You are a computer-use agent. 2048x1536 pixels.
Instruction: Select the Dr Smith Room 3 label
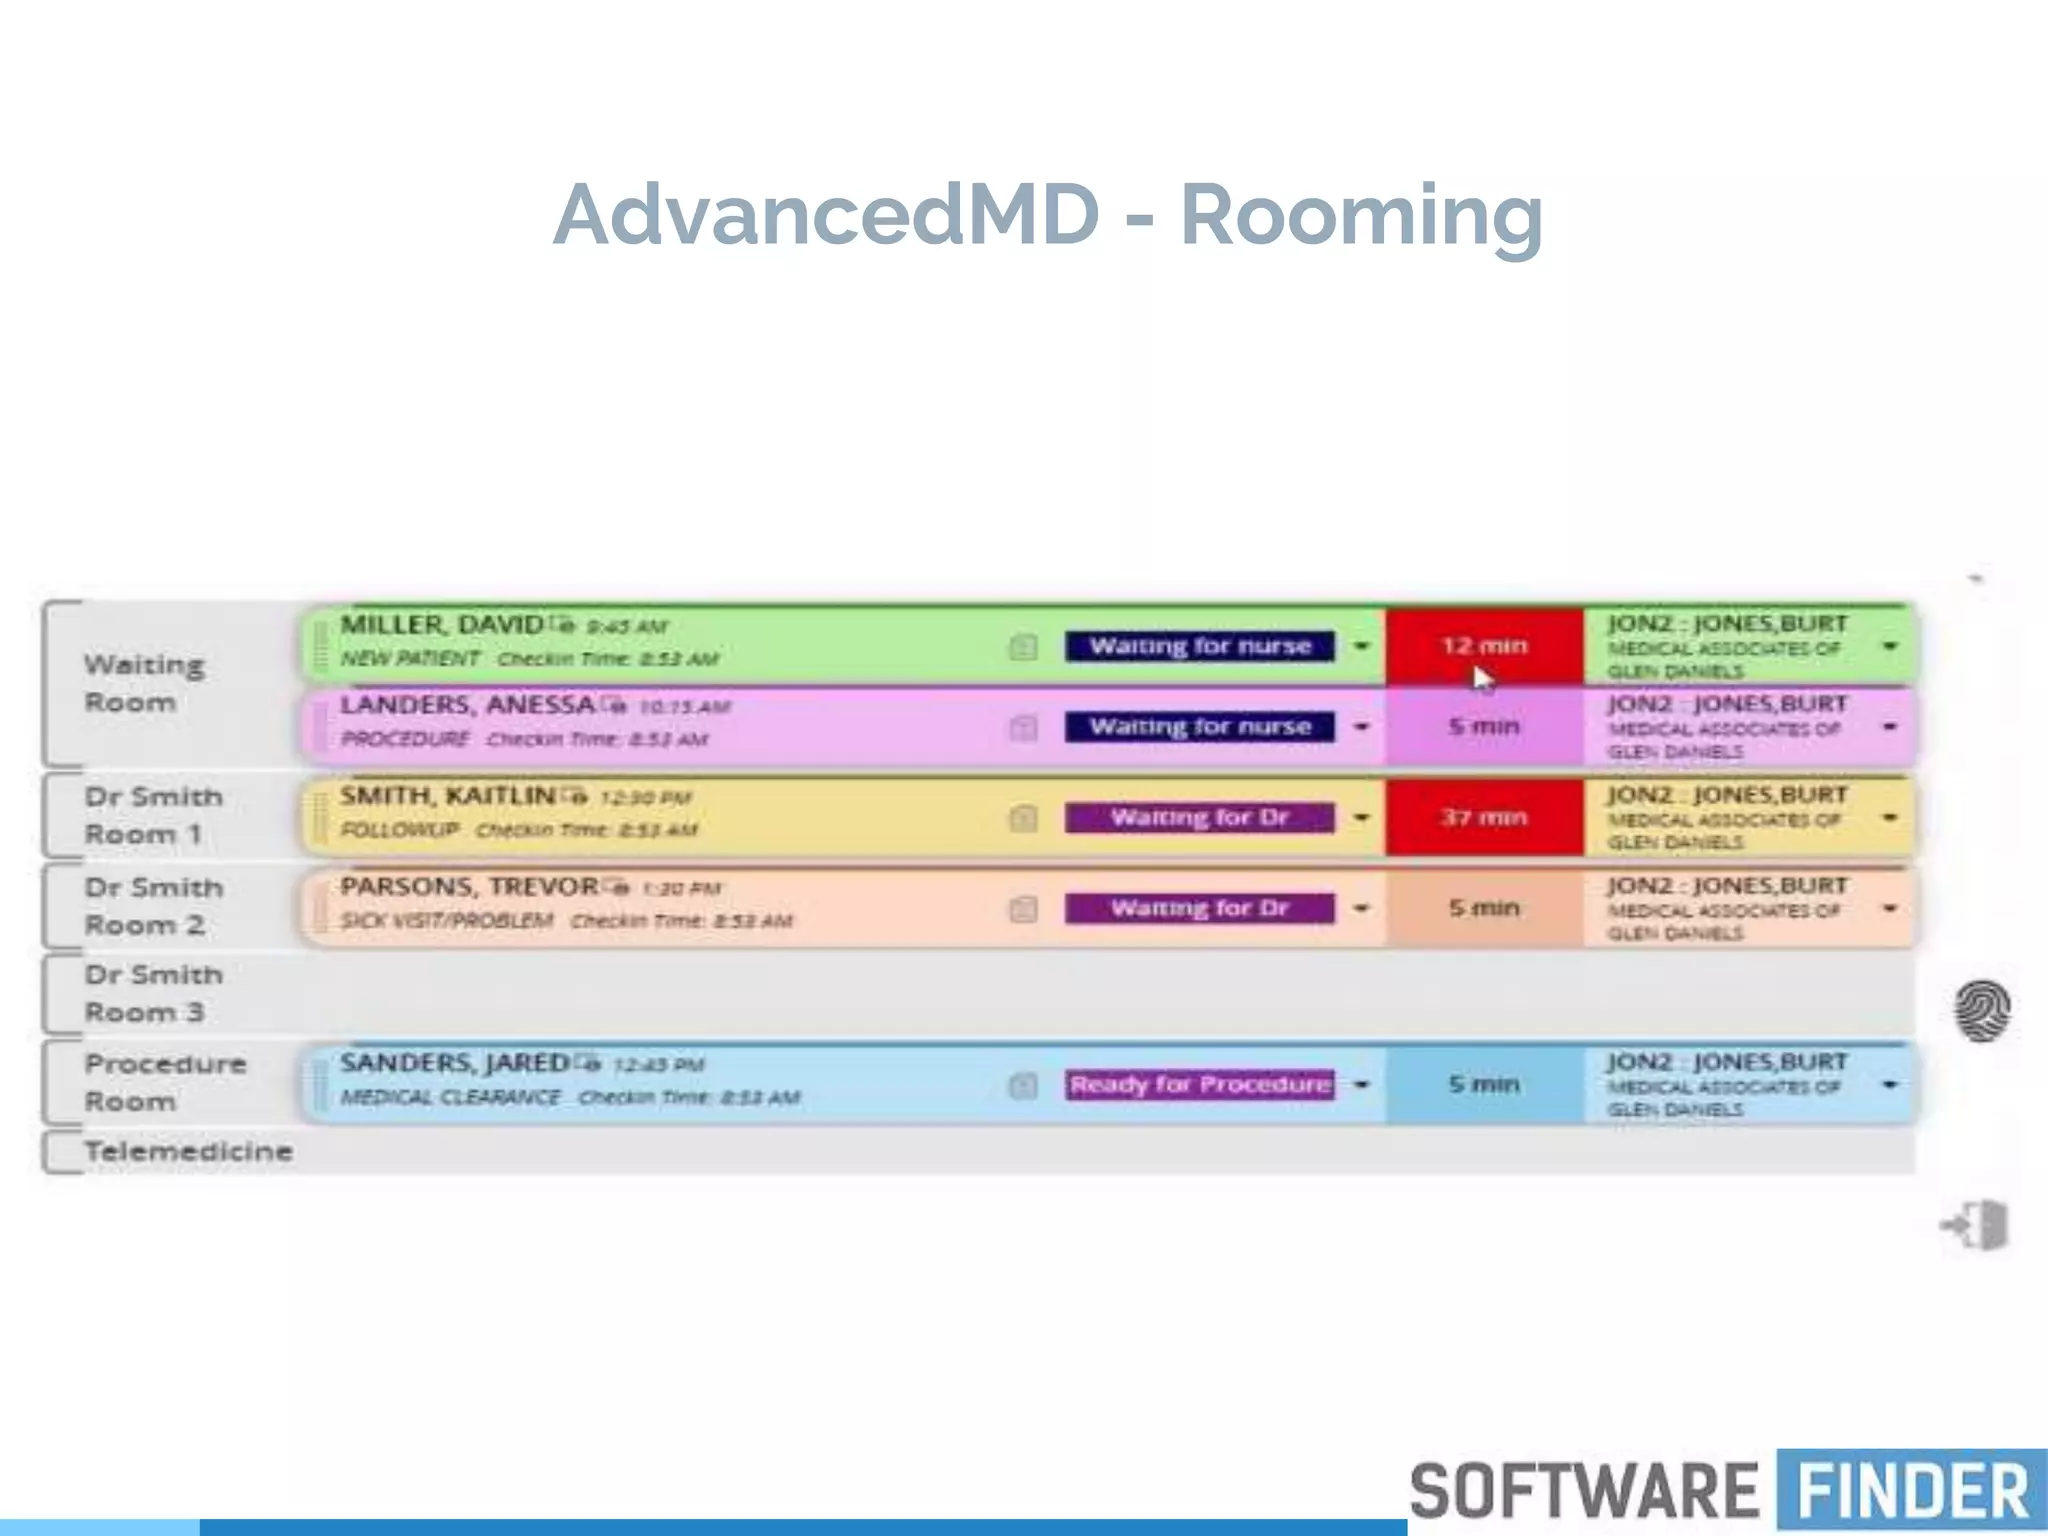154,993
